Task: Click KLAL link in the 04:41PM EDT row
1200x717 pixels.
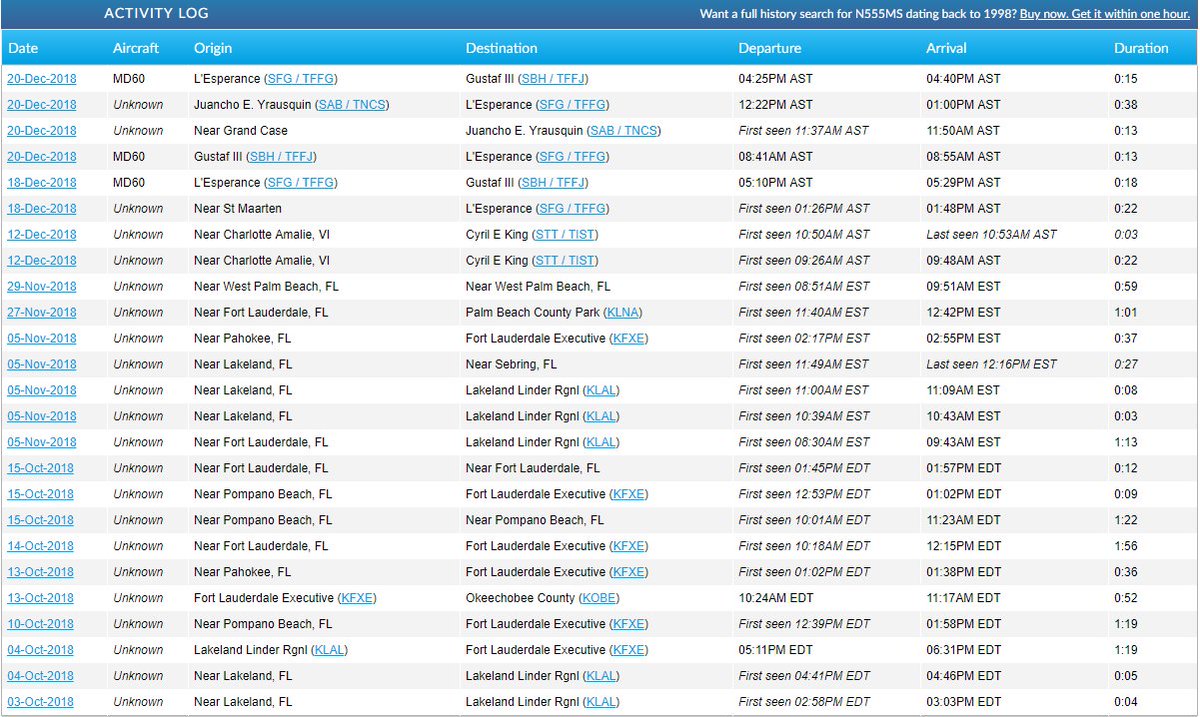Action: 601,677
